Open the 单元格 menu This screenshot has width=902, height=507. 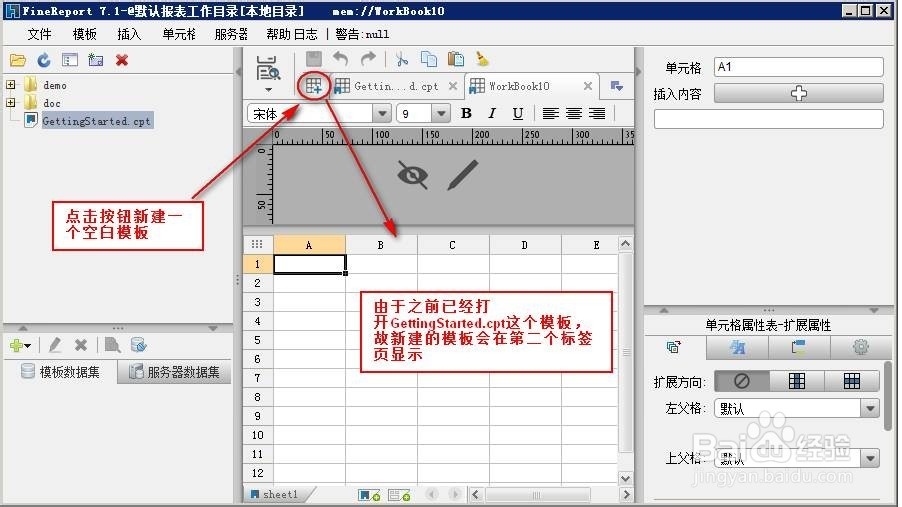point(179,35)
